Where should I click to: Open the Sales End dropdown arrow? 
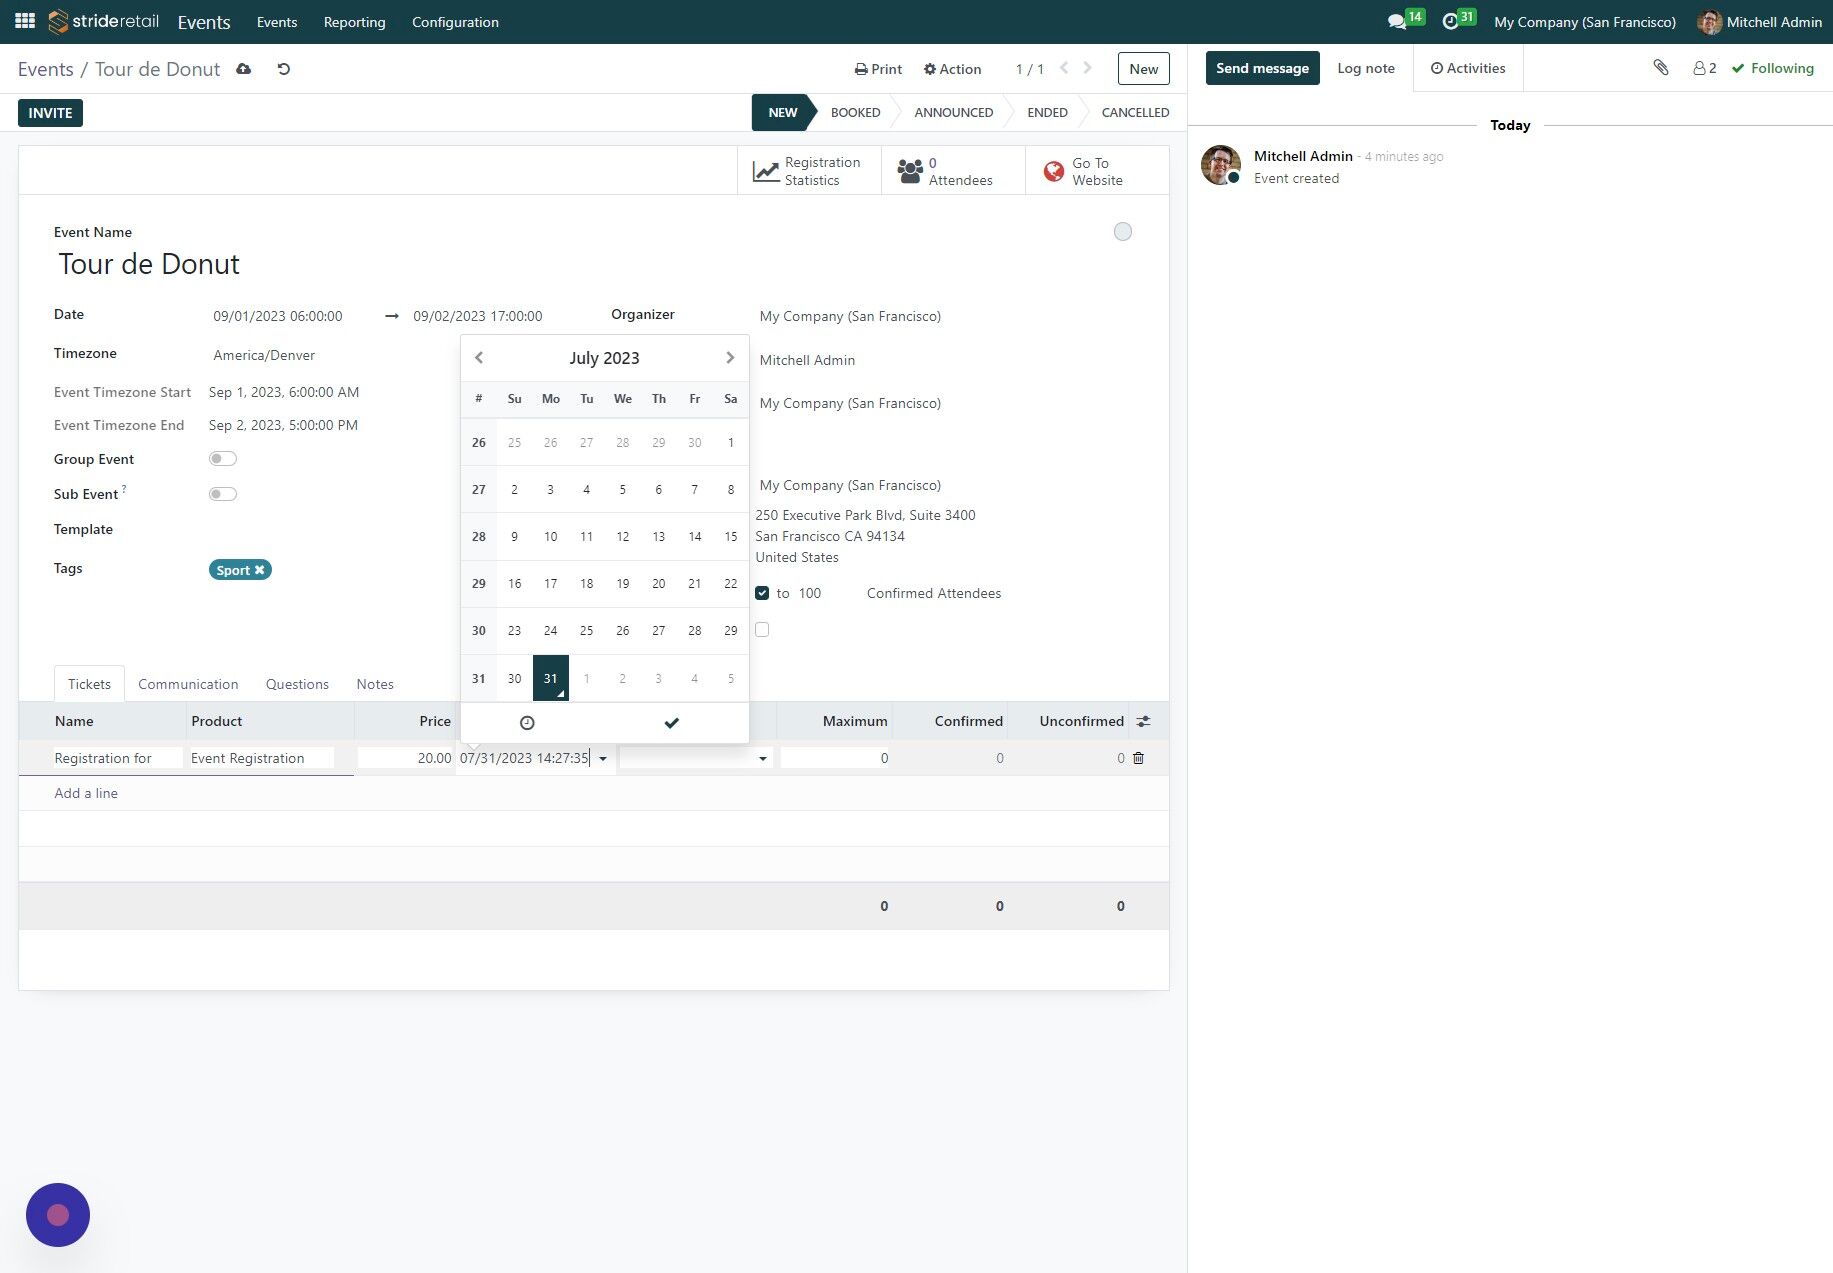tap(763, 759)
